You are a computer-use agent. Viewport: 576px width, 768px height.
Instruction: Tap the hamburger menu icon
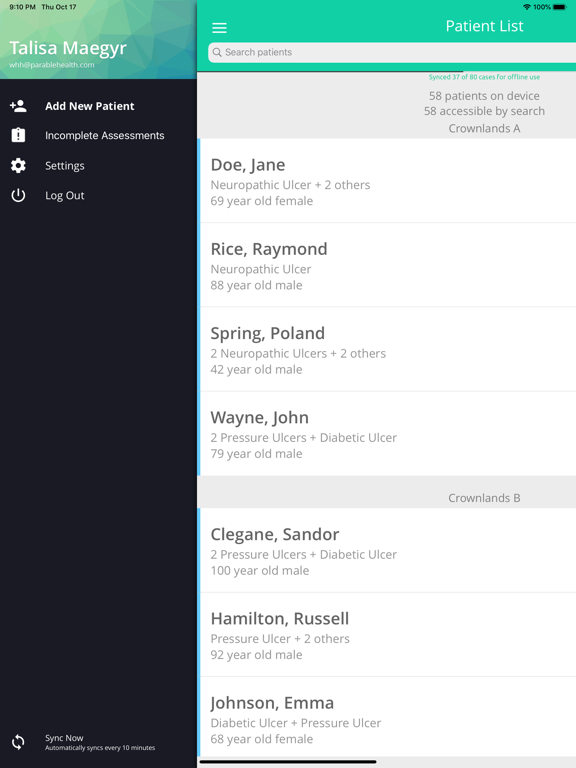tap(219, 27)
